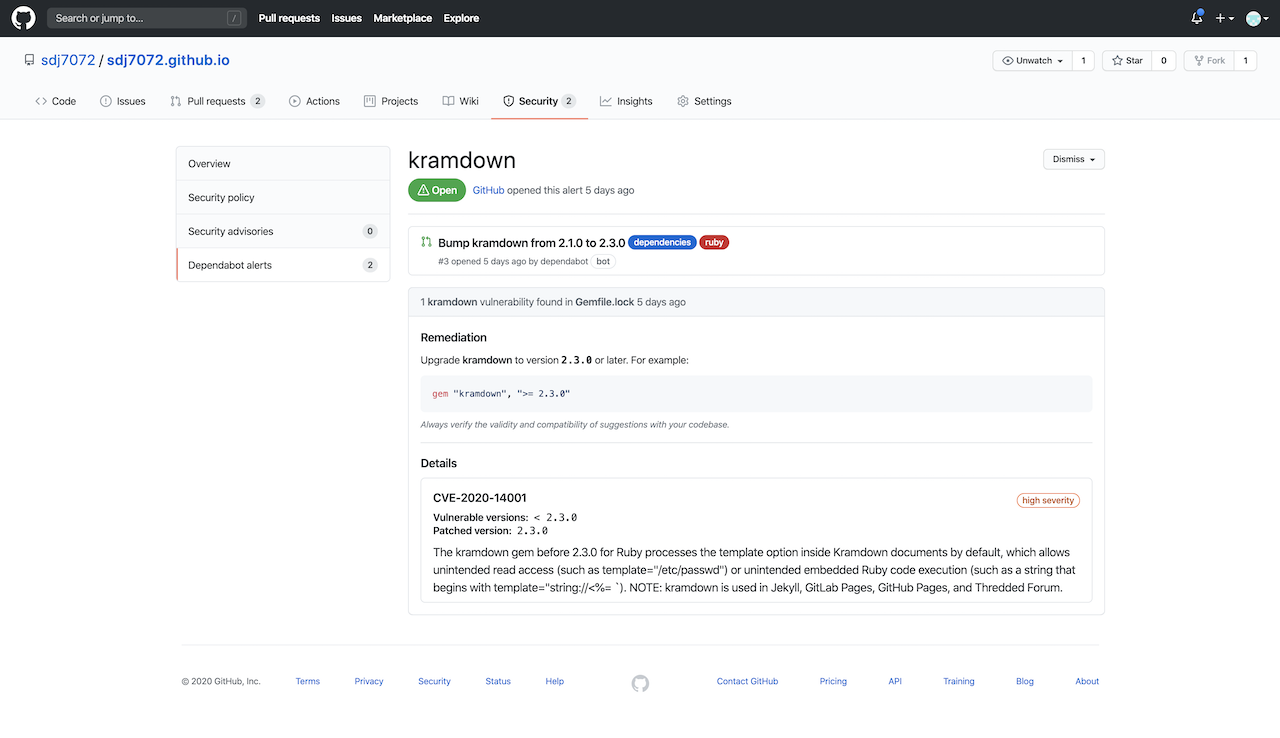Switch to the repository Pull requests tab
Image resolution: width=1280 pixels, height=738 pixels.
tap(217, 101)
